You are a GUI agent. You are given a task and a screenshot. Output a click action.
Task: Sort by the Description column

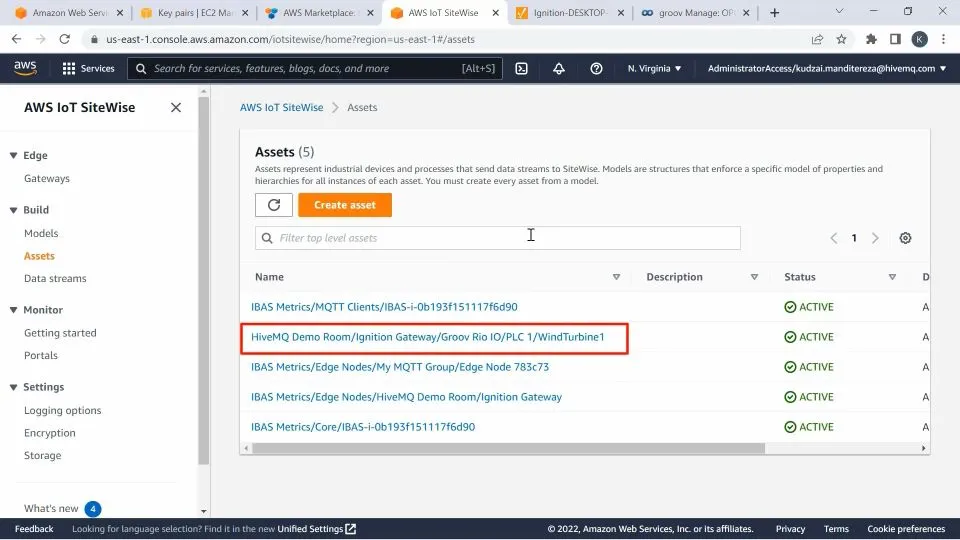coord(754,277)
